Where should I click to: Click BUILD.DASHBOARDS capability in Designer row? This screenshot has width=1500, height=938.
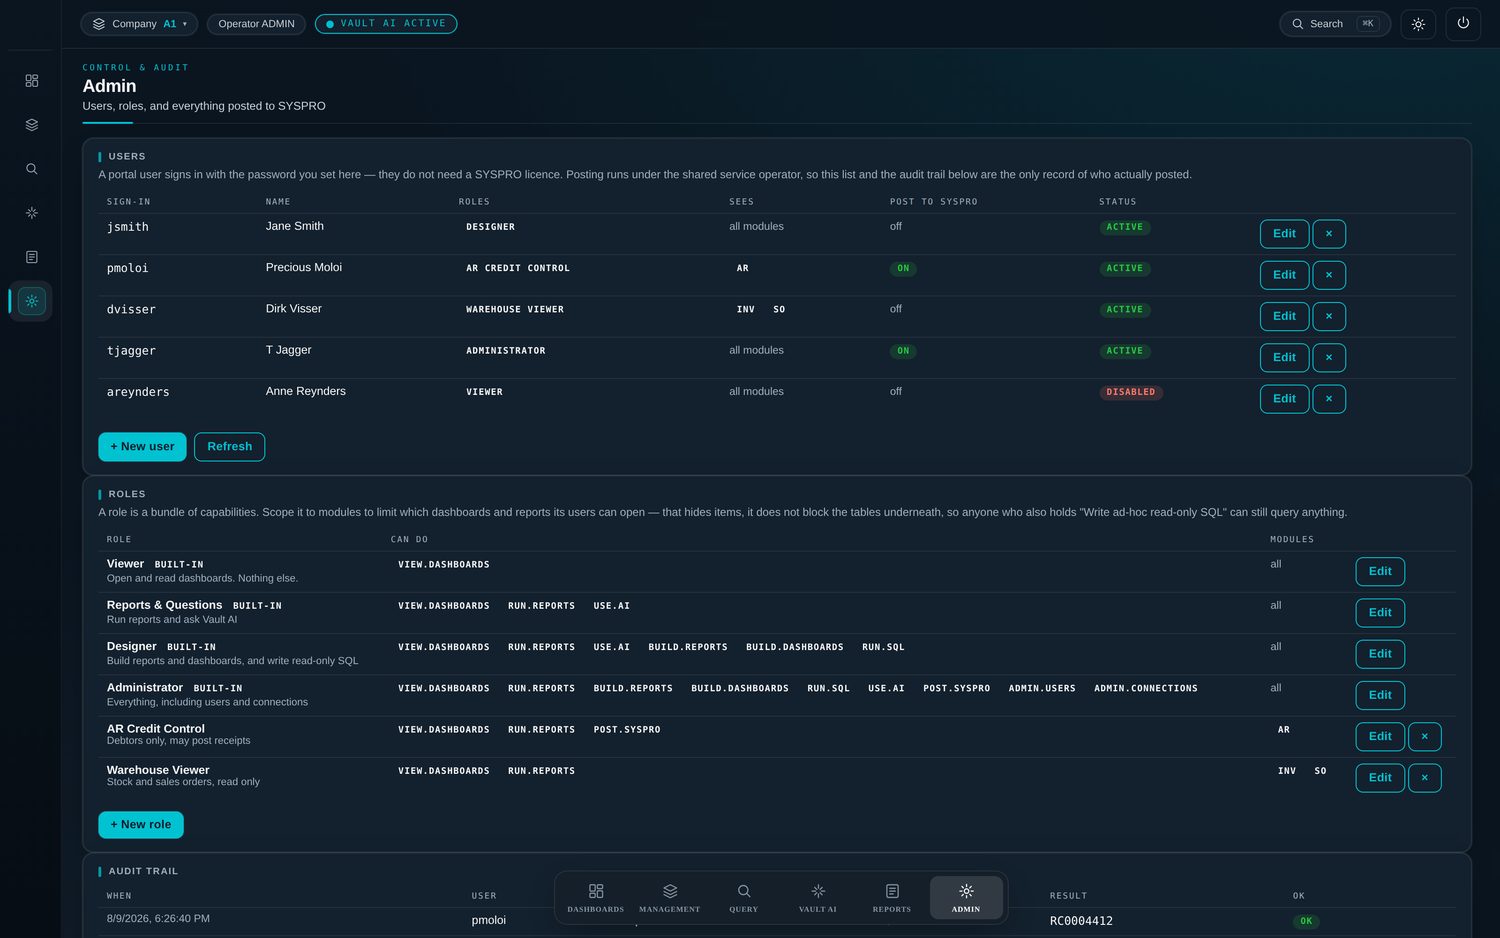tap(795, 648)
